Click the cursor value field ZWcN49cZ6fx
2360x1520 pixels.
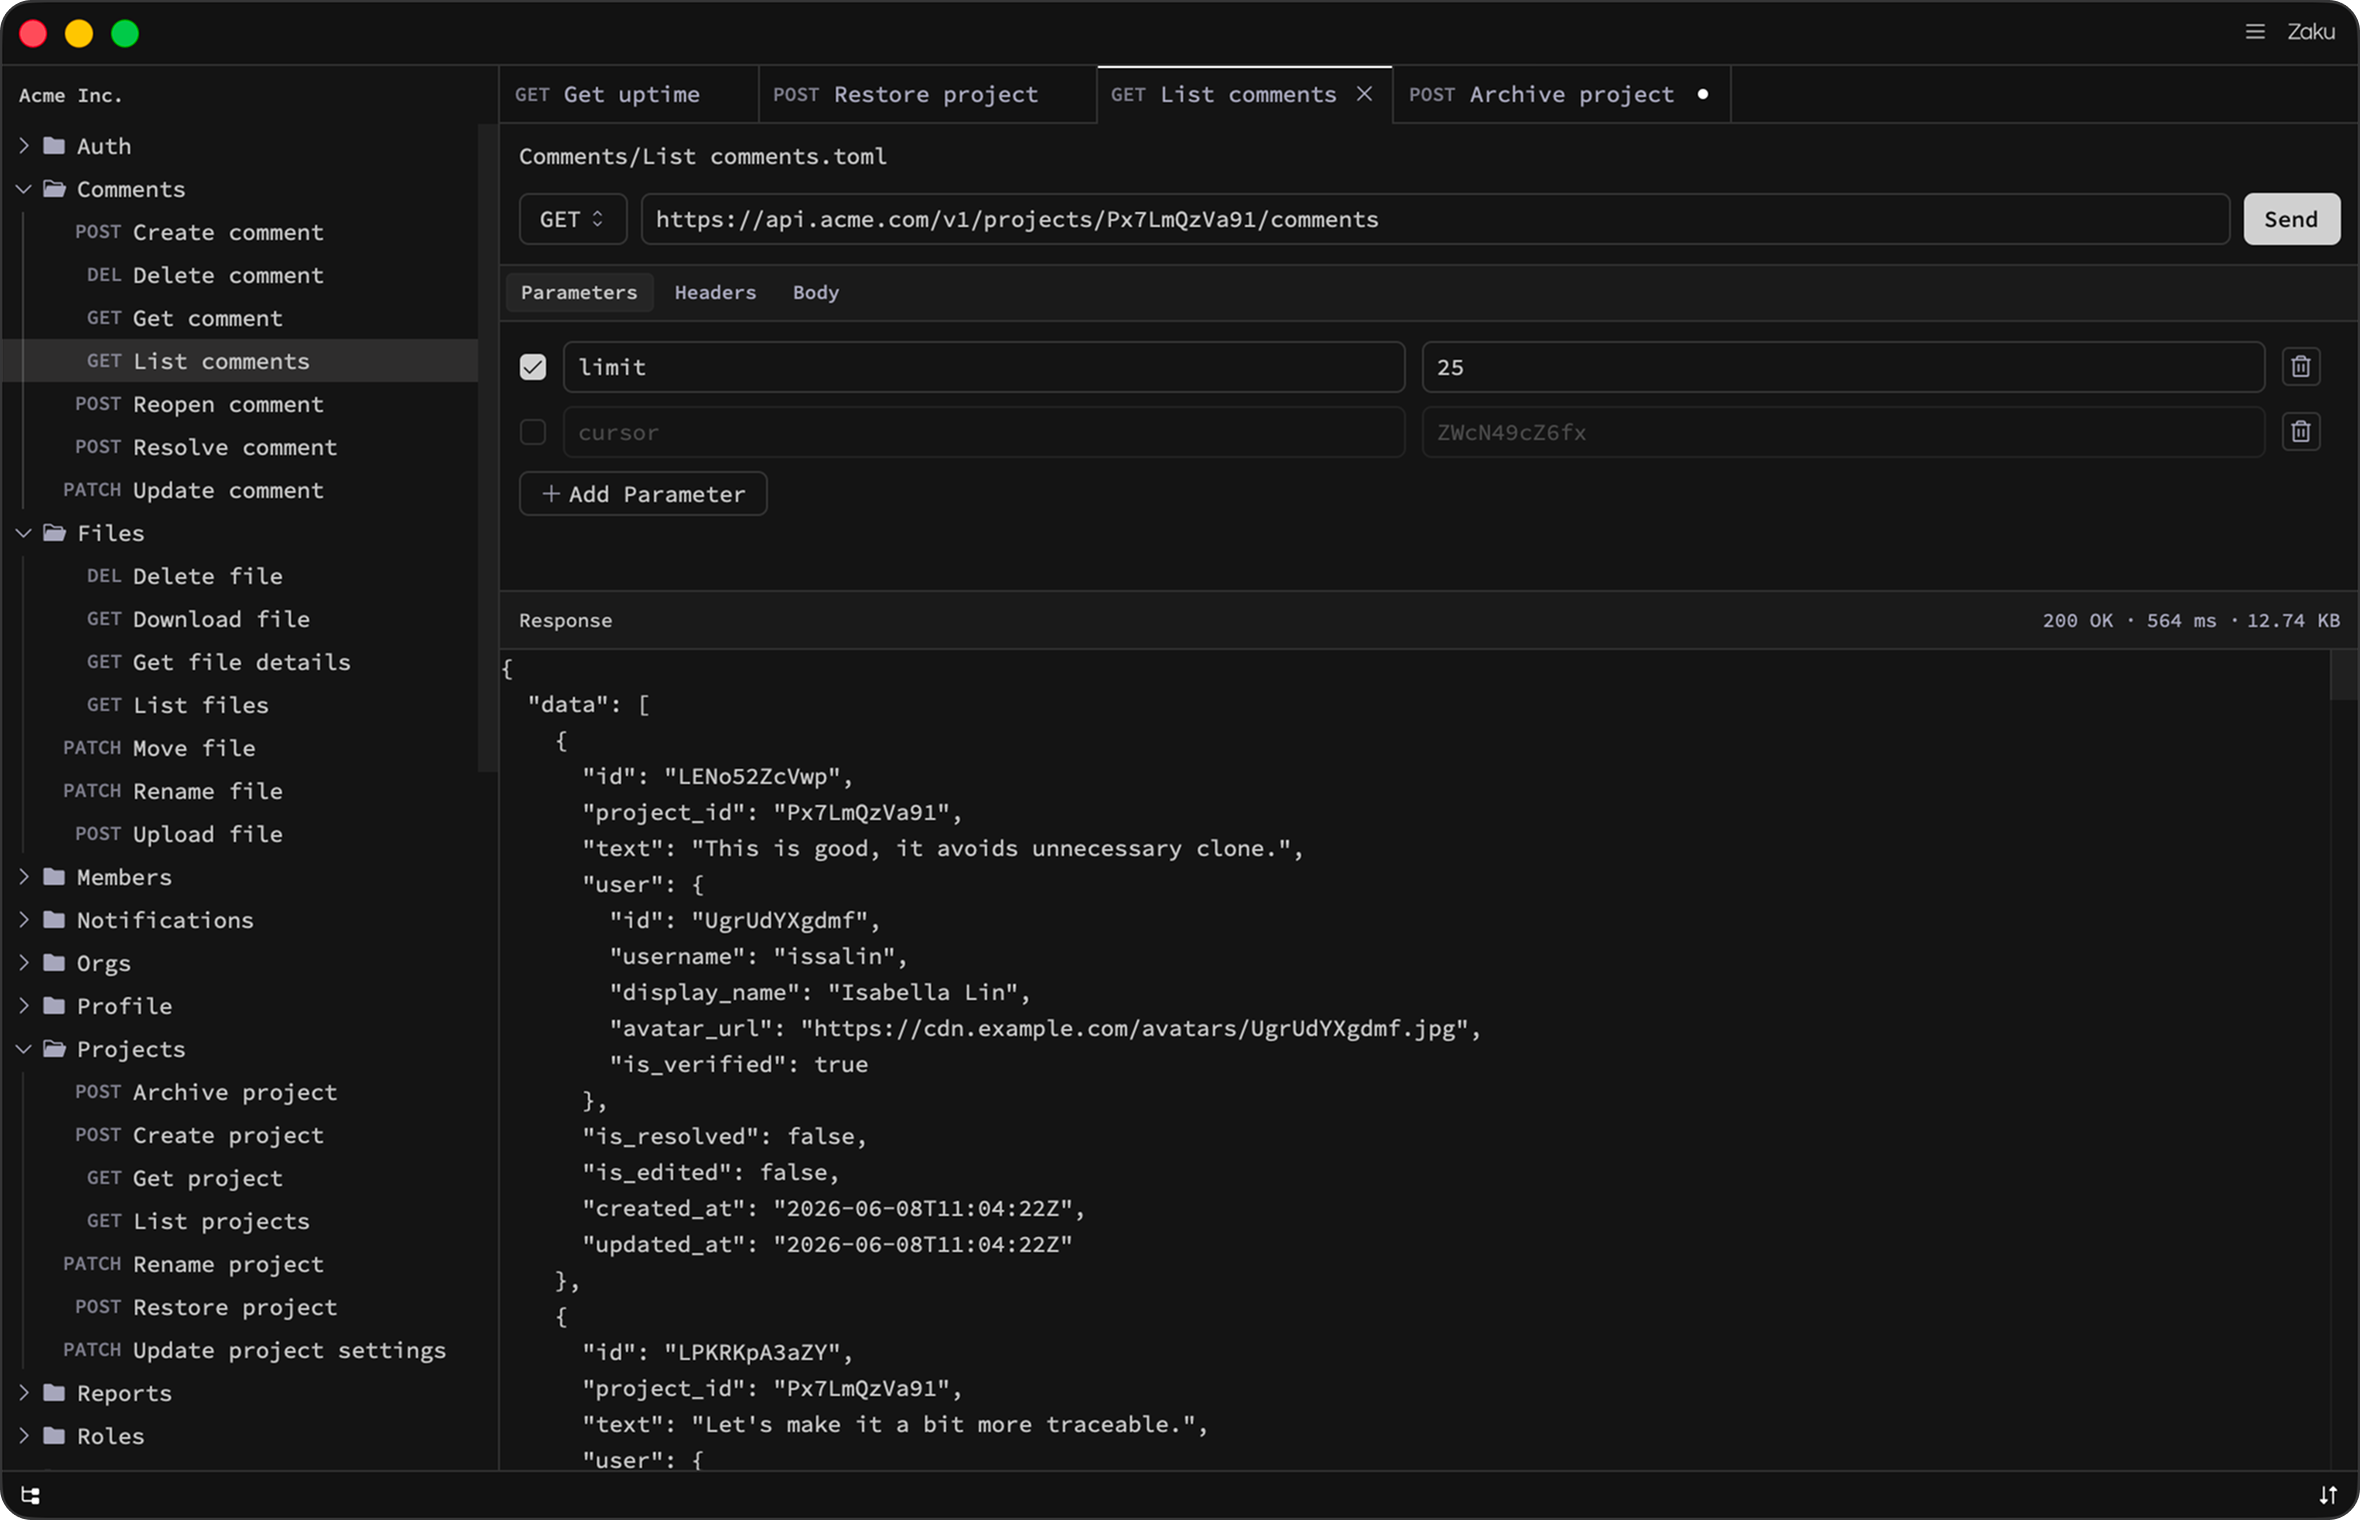pos(1843,432)
